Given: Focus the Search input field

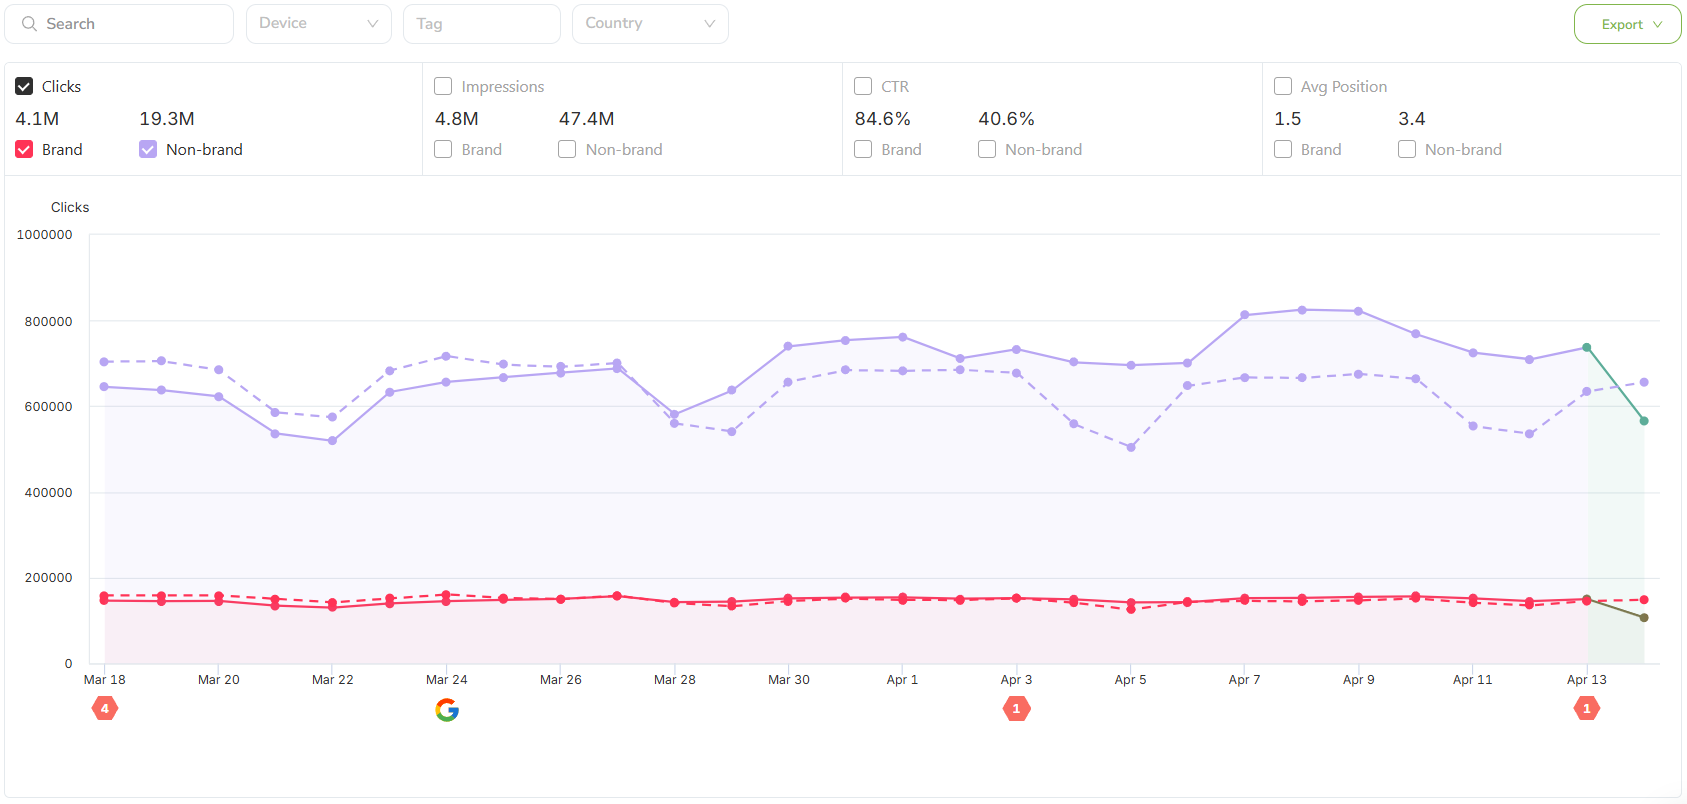Looking at the screenshot, I should point(130,24).
